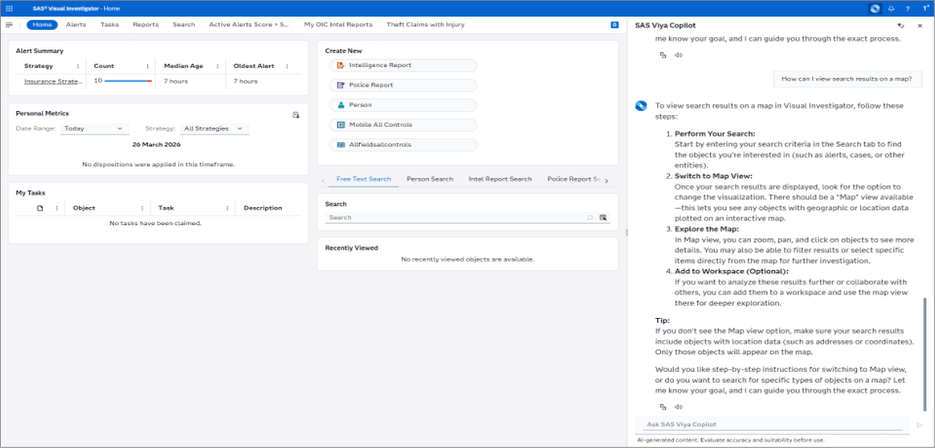
Task: Click the Intelligence Report icon
Action: pos(340,65)
